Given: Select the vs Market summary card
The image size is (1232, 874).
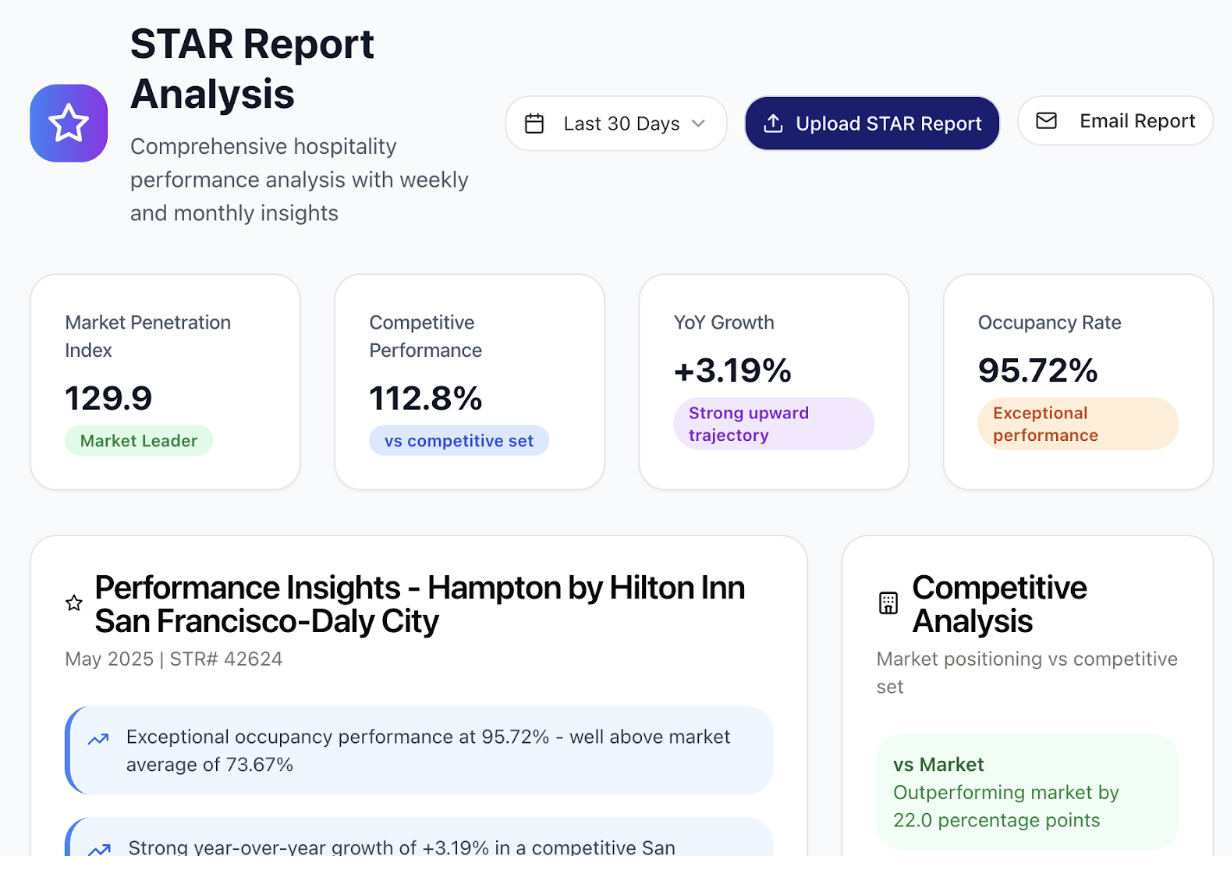Looking at the screenshot, I should 1027,792.
